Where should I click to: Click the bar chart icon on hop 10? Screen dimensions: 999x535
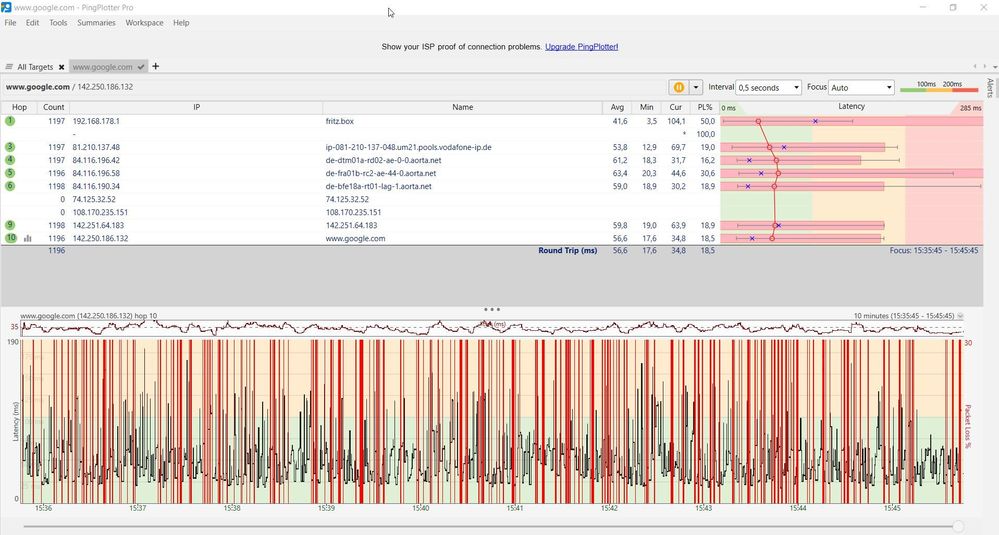click(x=28, y=238)
